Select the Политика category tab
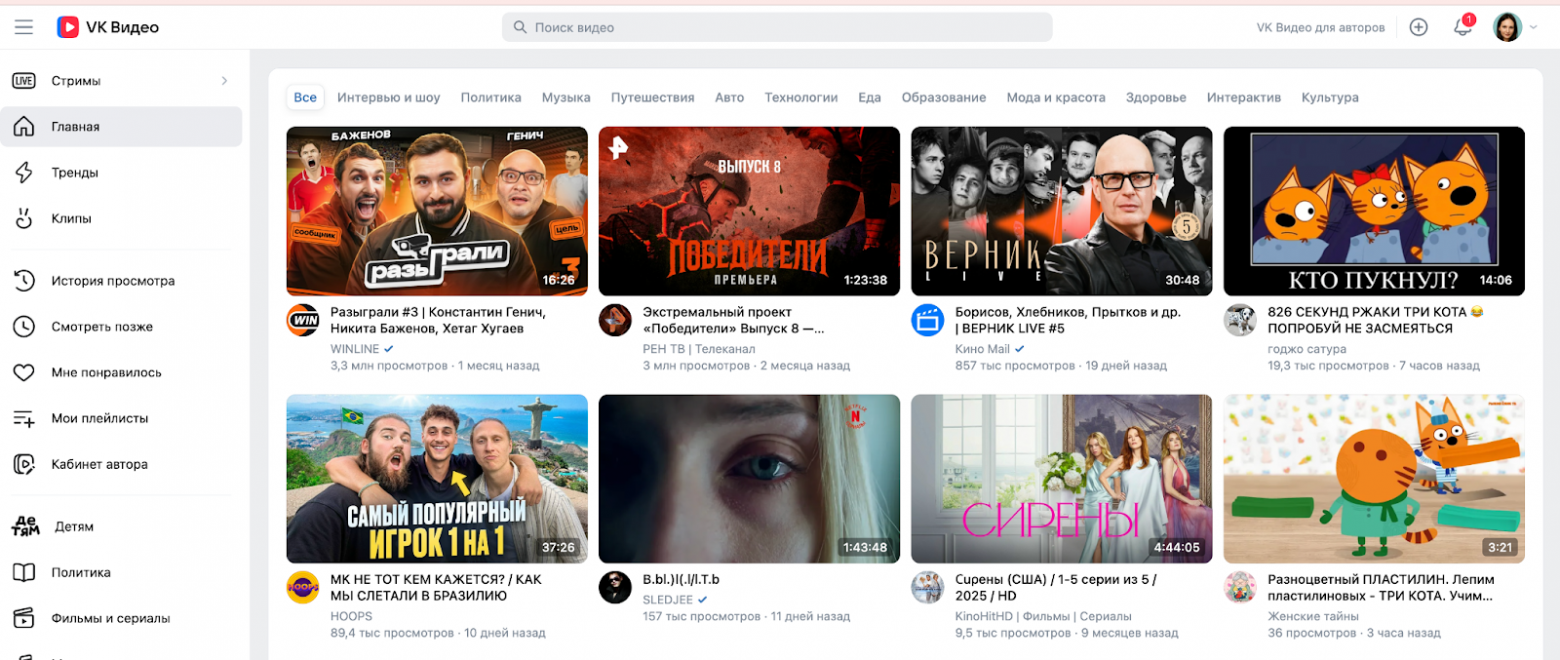The width and height of the screenshot is (1560, 660). (491, 97)
